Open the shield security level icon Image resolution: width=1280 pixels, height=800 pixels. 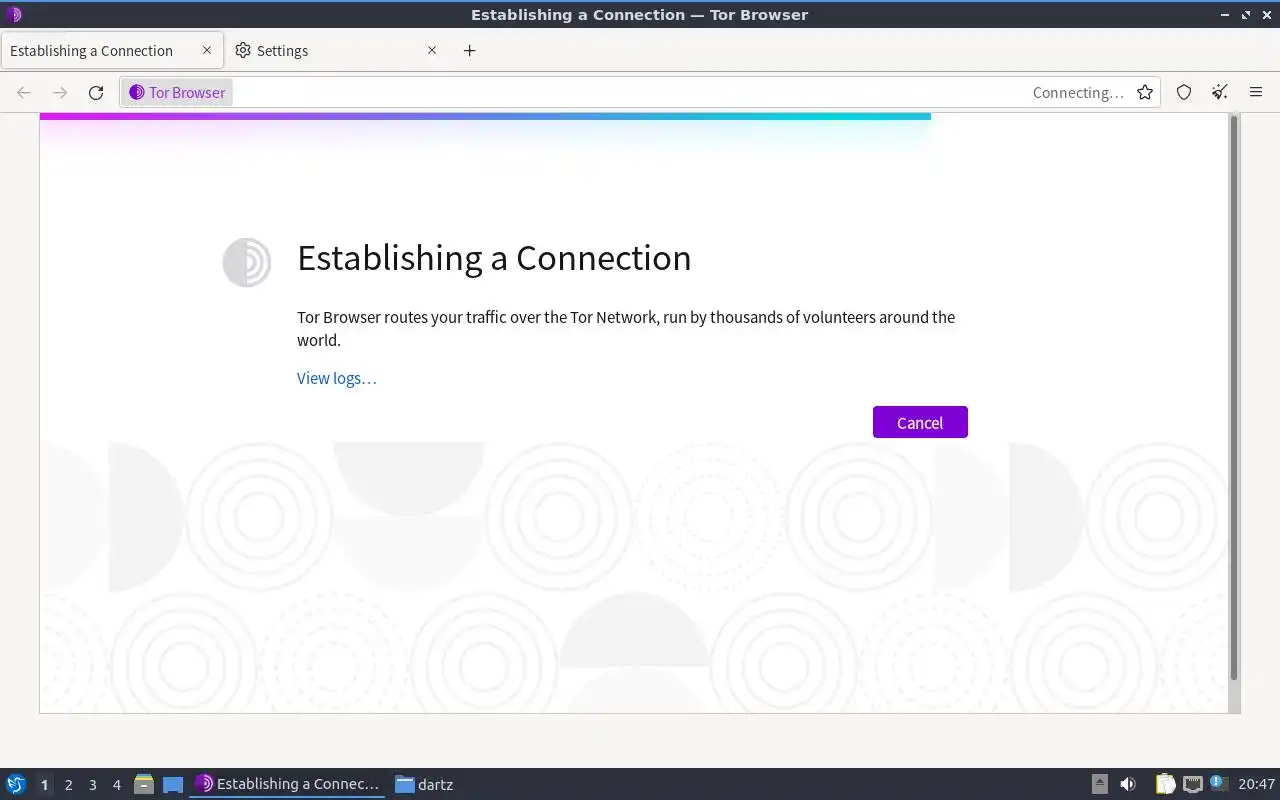point(1184,92)
